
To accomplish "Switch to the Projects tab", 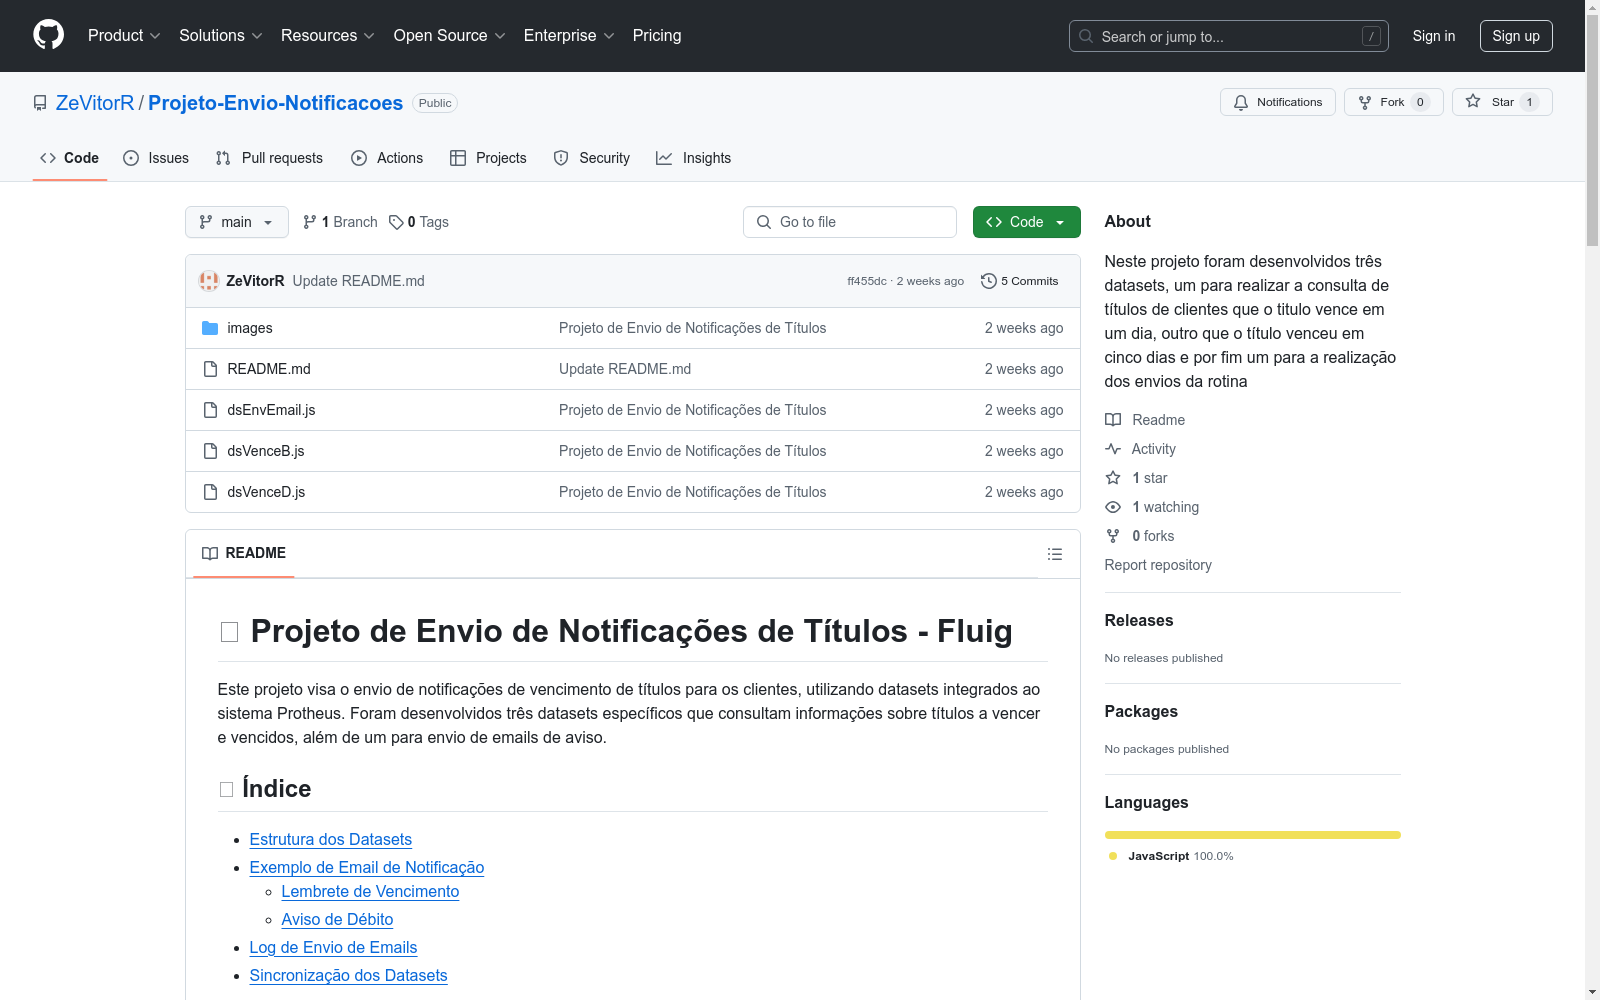I will pyautogui.click(x=488, y=158).
